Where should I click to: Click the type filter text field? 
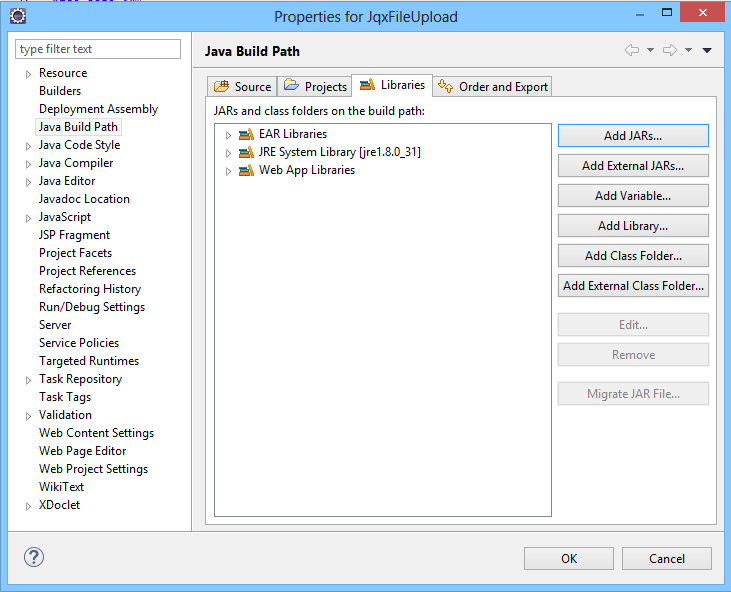coord(98,49)
